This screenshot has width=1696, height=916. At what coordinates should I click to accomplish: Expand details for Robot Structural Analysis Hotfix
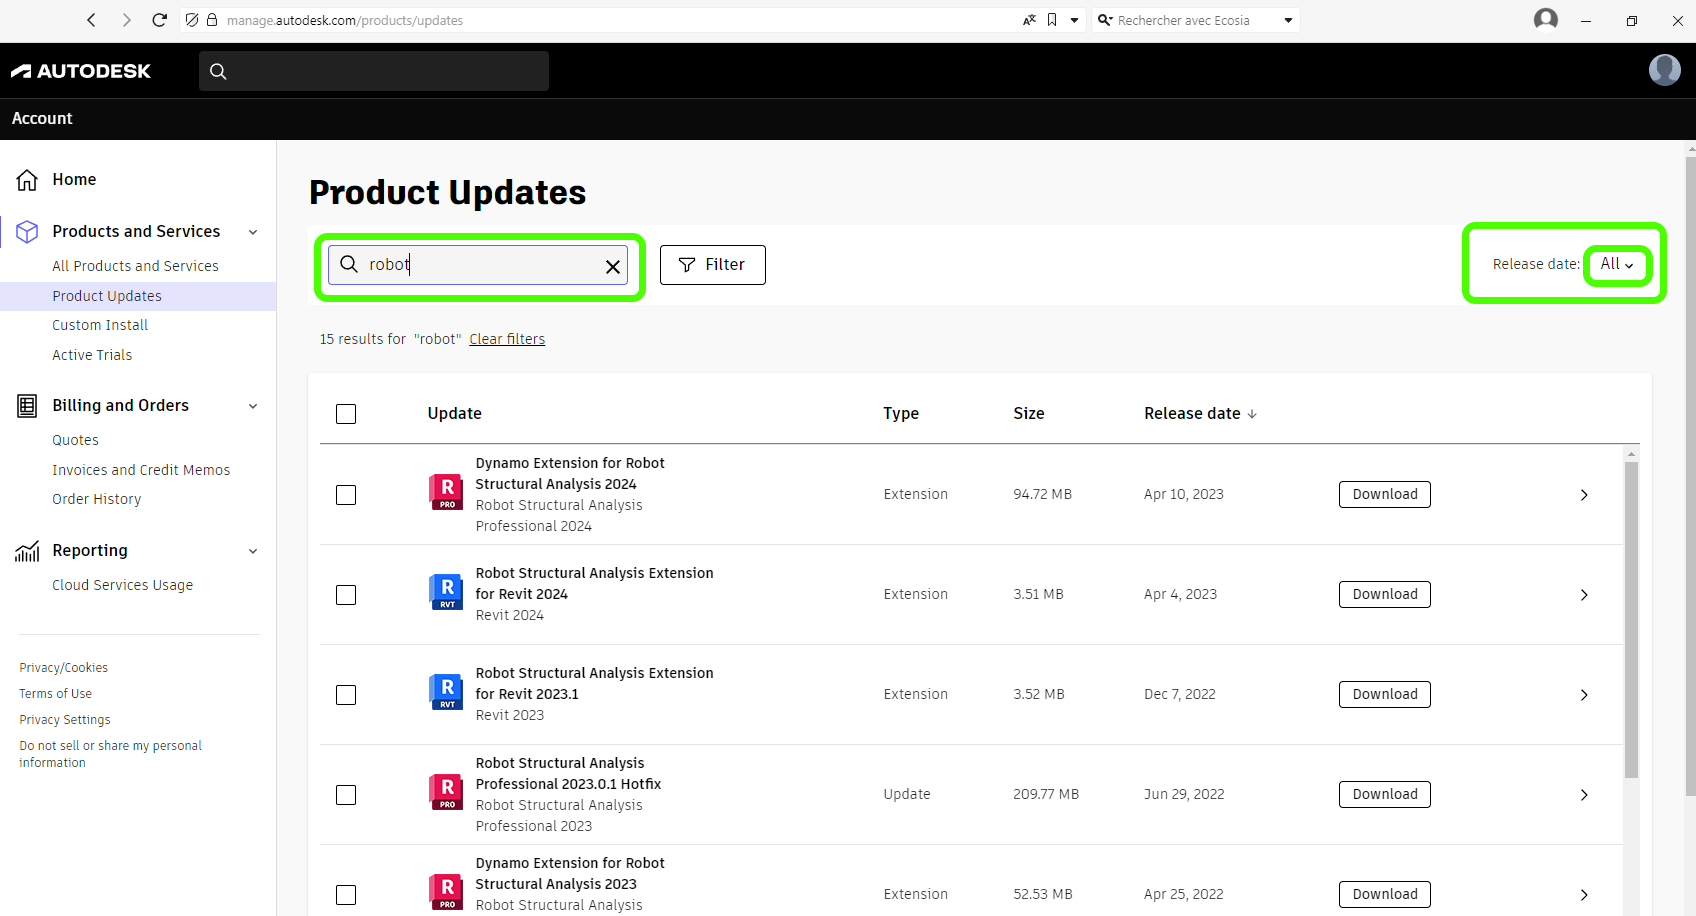pos(1584,795)
